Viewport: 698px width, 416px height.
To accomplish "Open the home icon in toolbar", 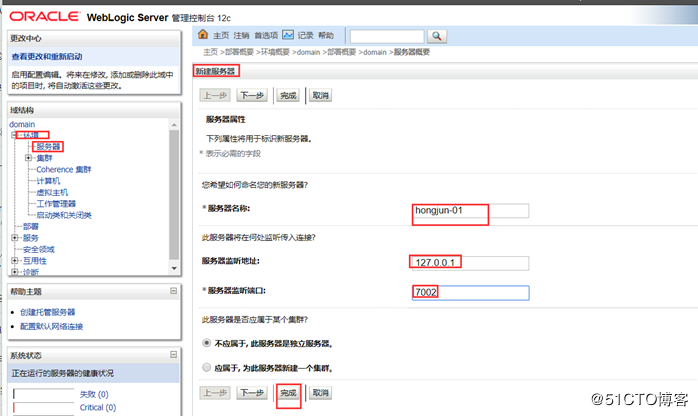I will (203, 35).
